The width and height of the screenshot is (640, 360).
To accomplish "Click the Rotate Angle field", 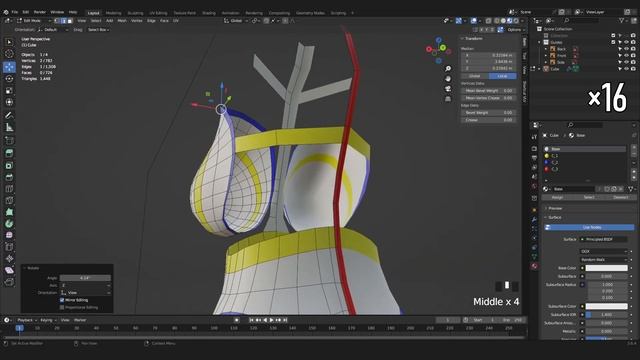I will point(85,278).
